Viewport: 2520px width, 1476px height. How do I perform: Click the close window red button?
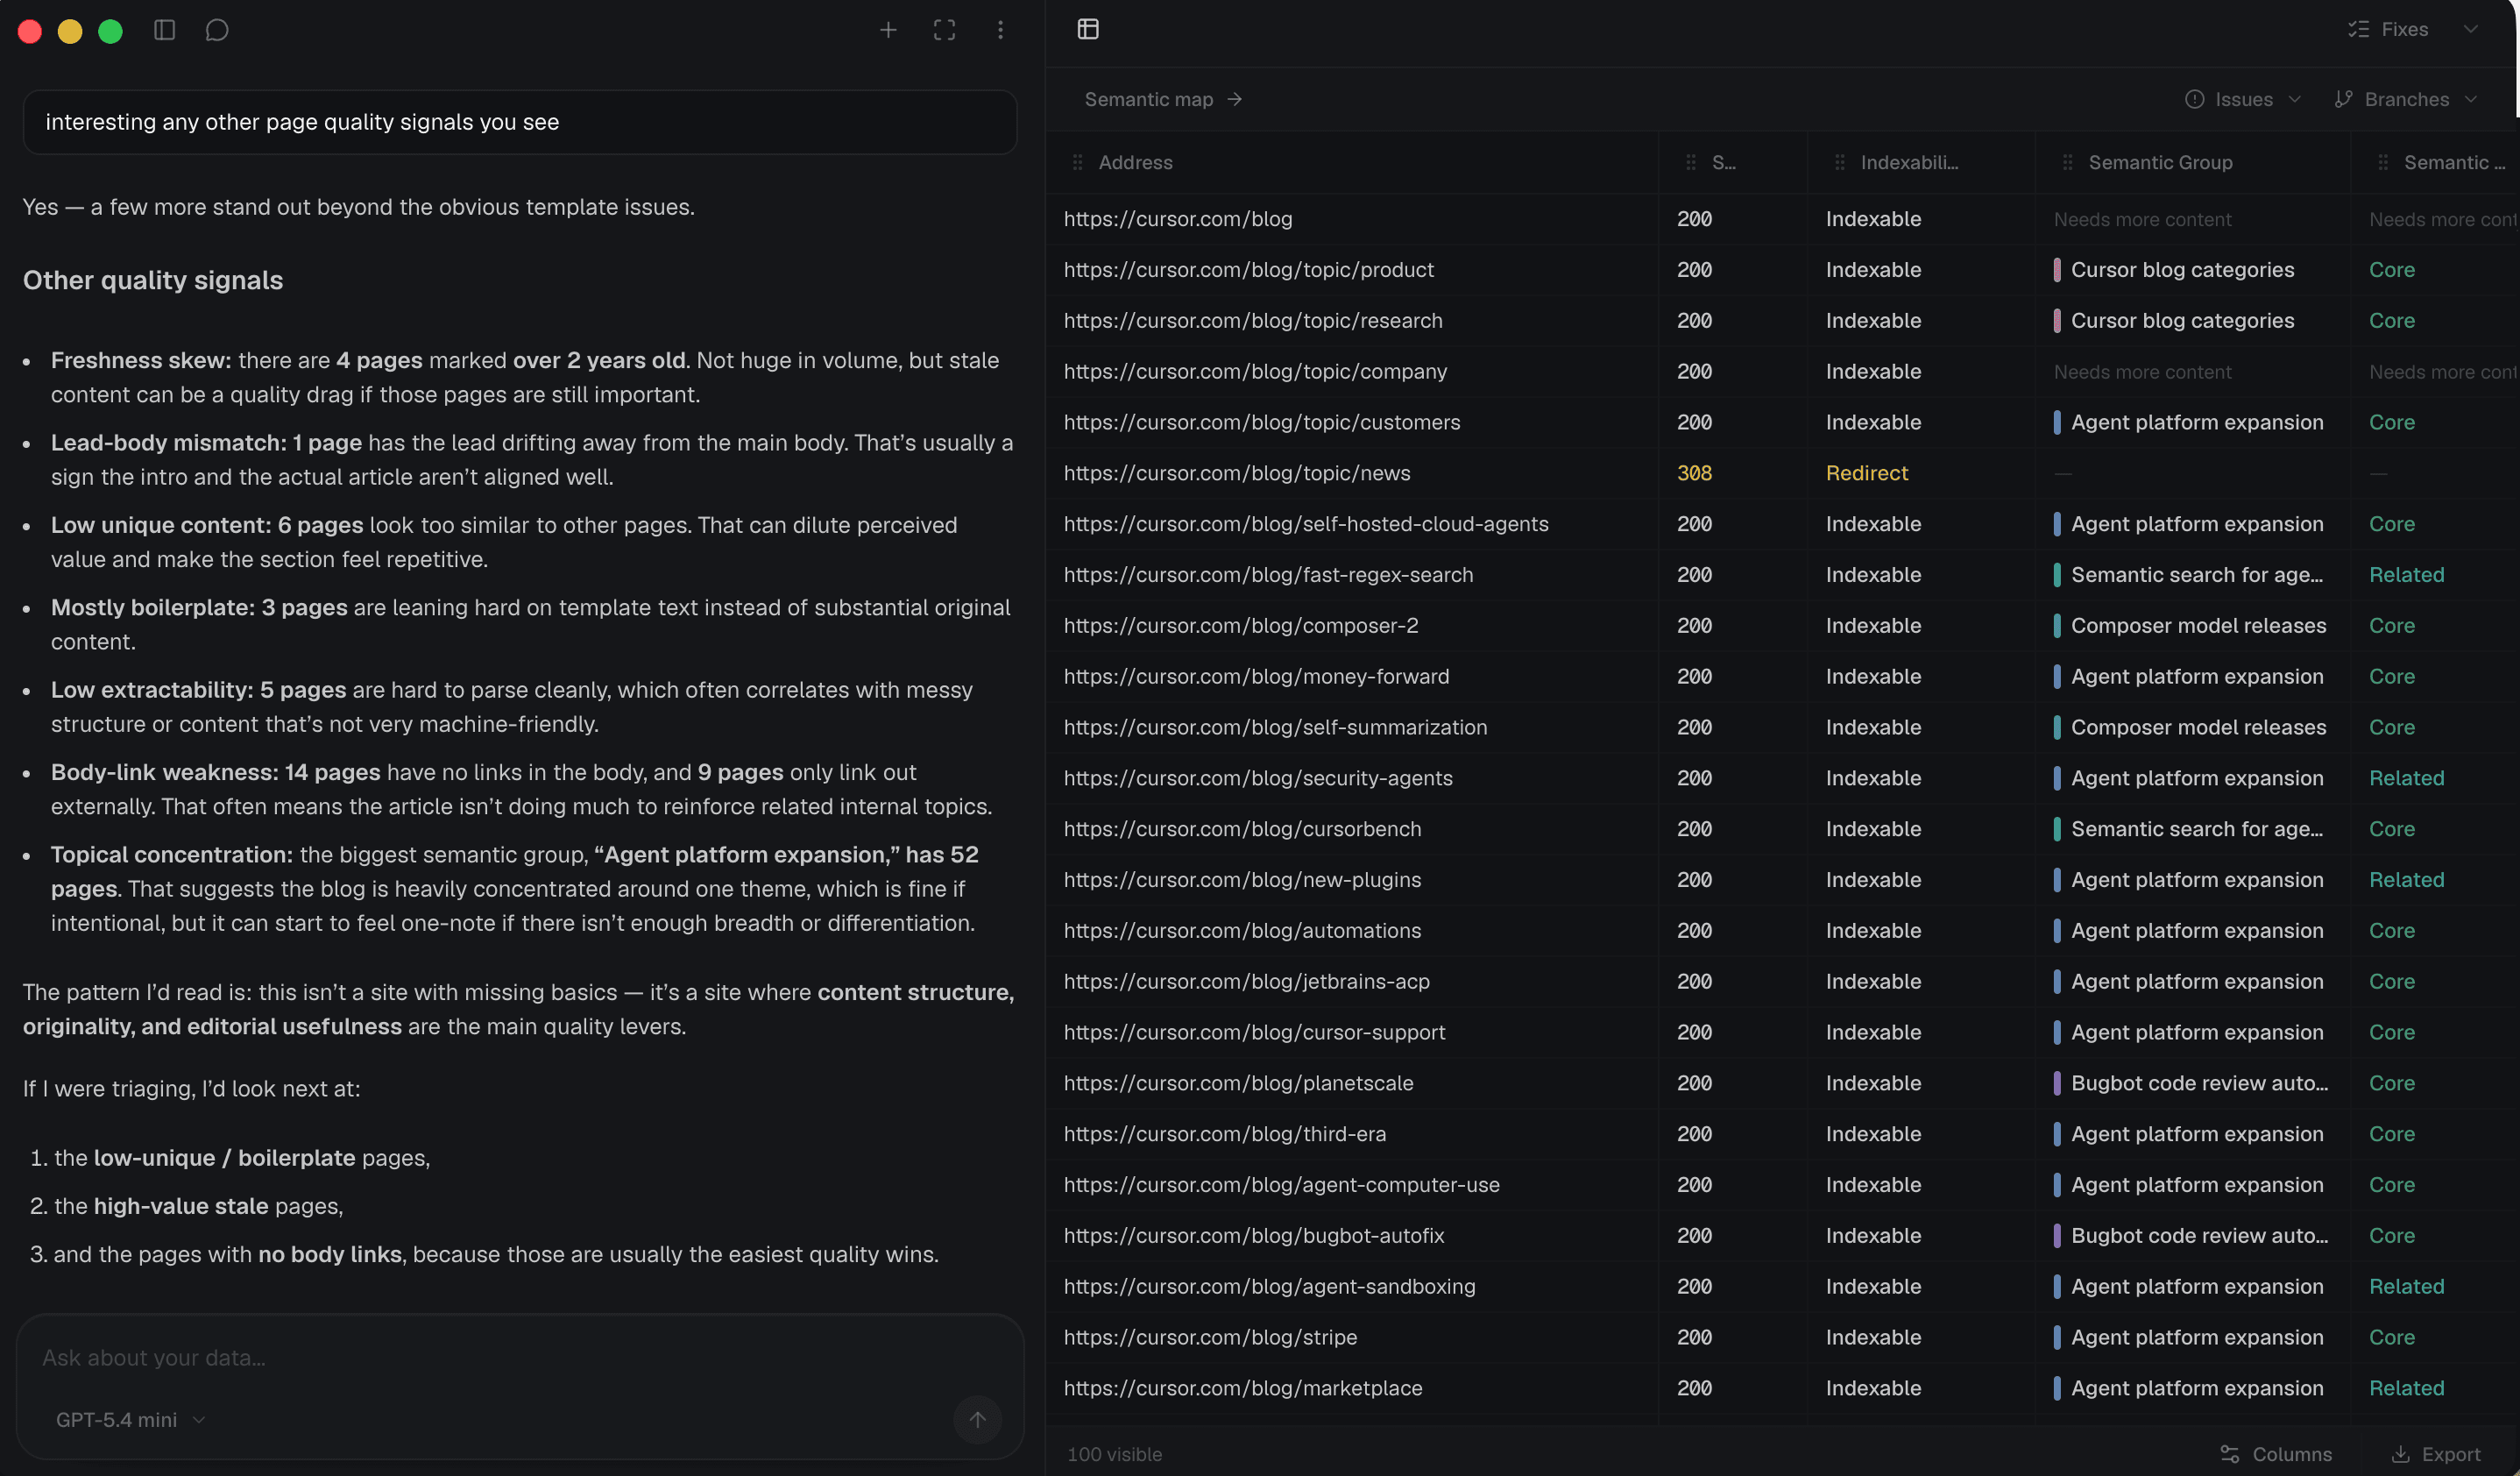[30, 31]
